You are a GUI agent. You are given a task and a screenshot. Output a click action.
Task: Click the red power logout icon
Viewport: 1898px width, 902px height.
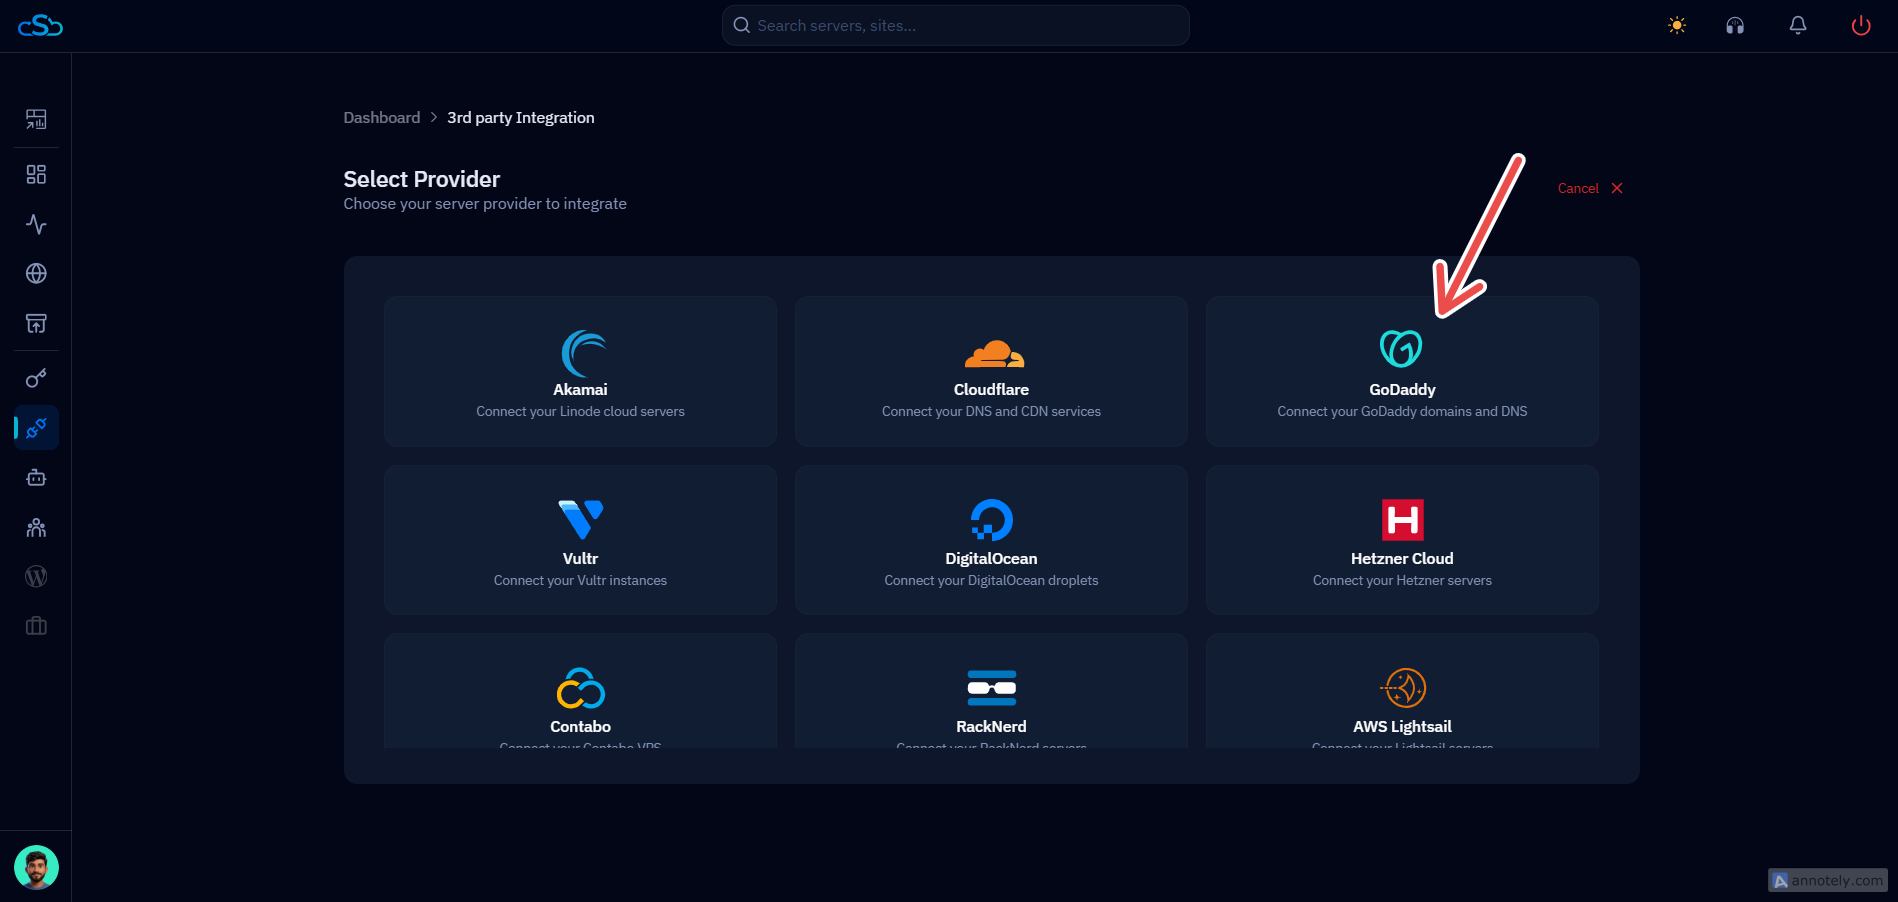coord(1861,26)
